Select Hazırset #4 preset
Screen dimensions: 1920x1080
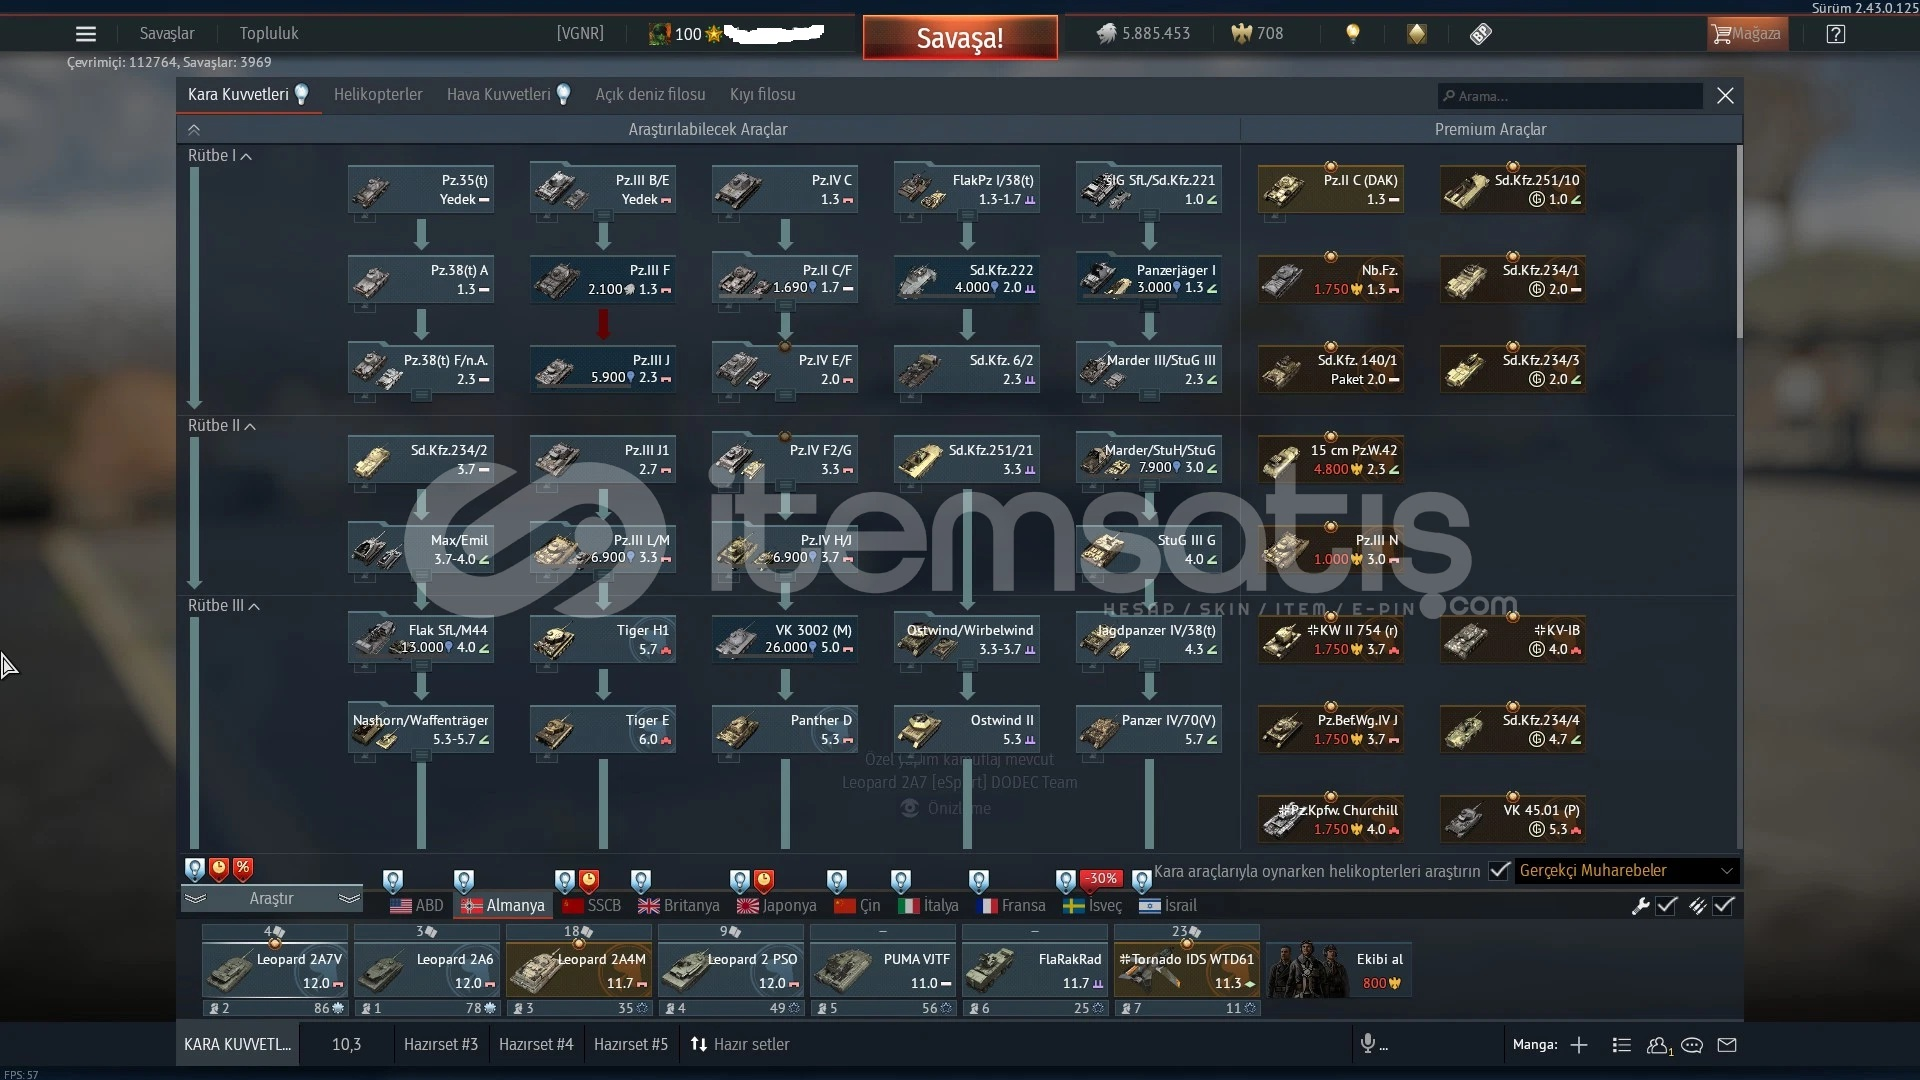[x=536, y=1045]
